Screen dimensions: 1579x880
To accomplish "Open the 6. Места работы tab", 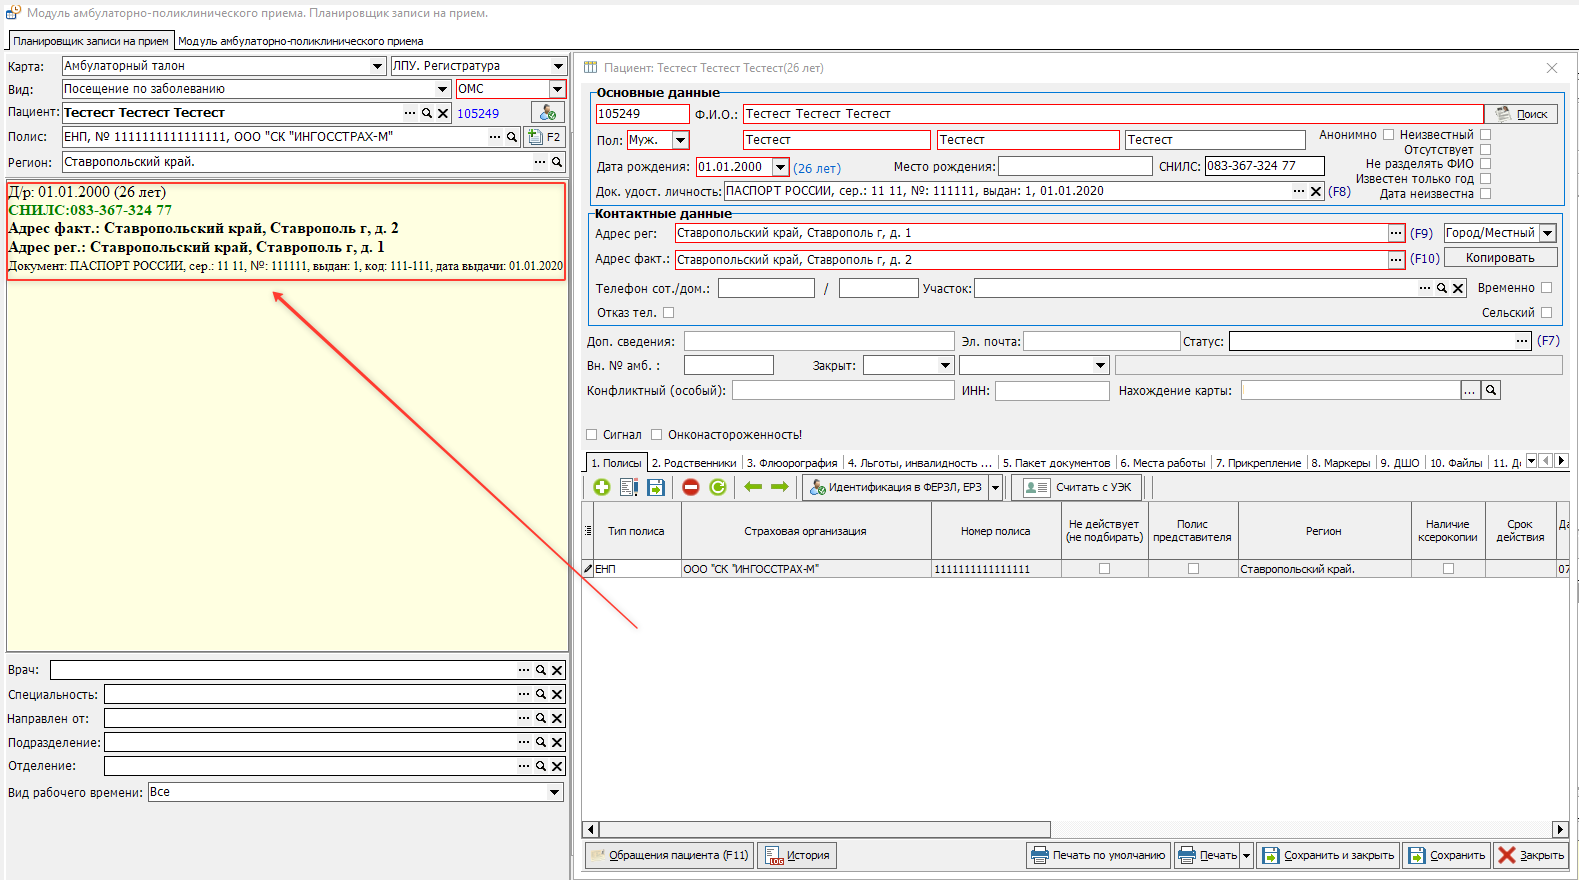I will coord(1163,463).
